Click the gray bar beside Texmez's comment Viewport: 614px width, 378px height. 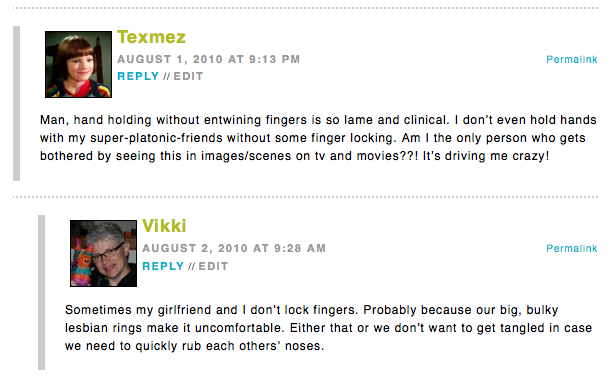coord(16,103)
